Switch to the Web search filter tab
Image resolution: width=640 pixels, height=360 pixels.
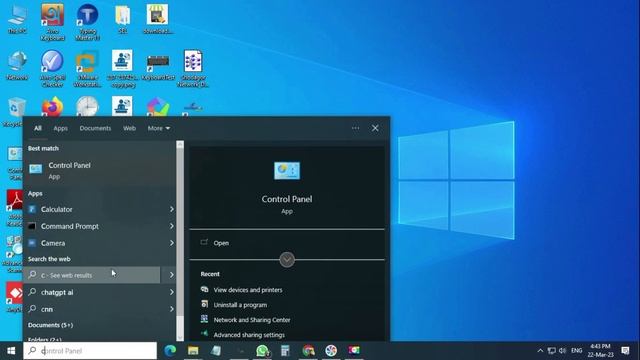129,128
